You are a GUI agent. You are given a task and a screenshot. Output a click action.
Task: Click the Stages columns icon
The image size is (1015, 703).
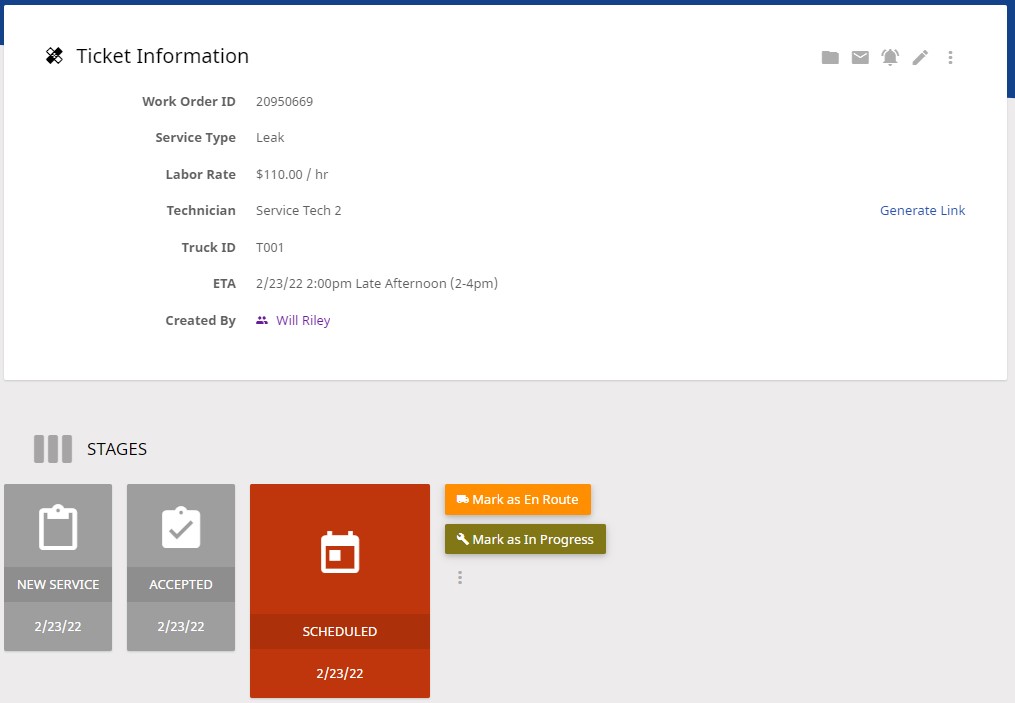[53, 449]
